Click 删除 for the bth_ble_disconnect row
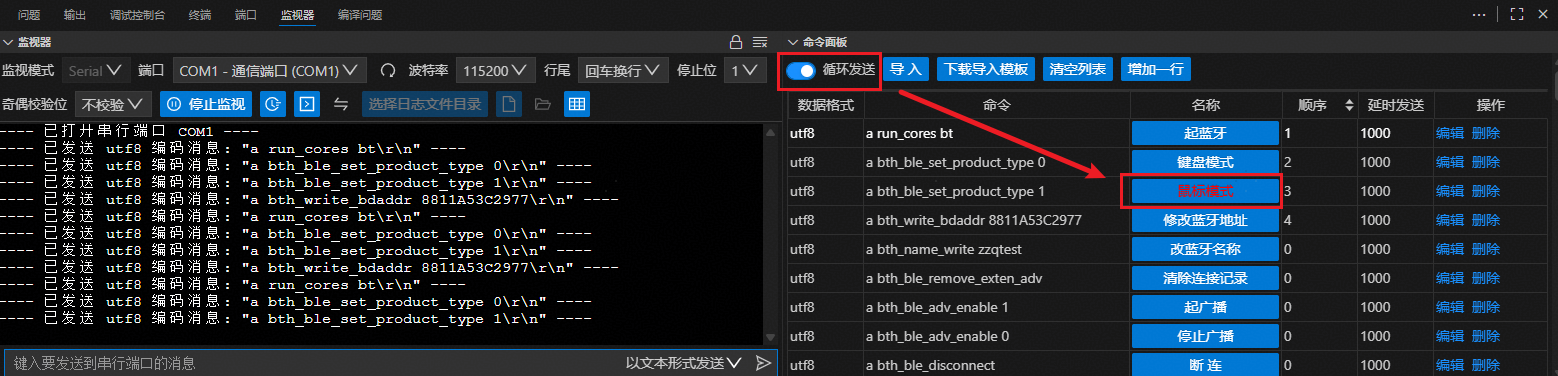 pyautogui.click(x=1486, y=365)
